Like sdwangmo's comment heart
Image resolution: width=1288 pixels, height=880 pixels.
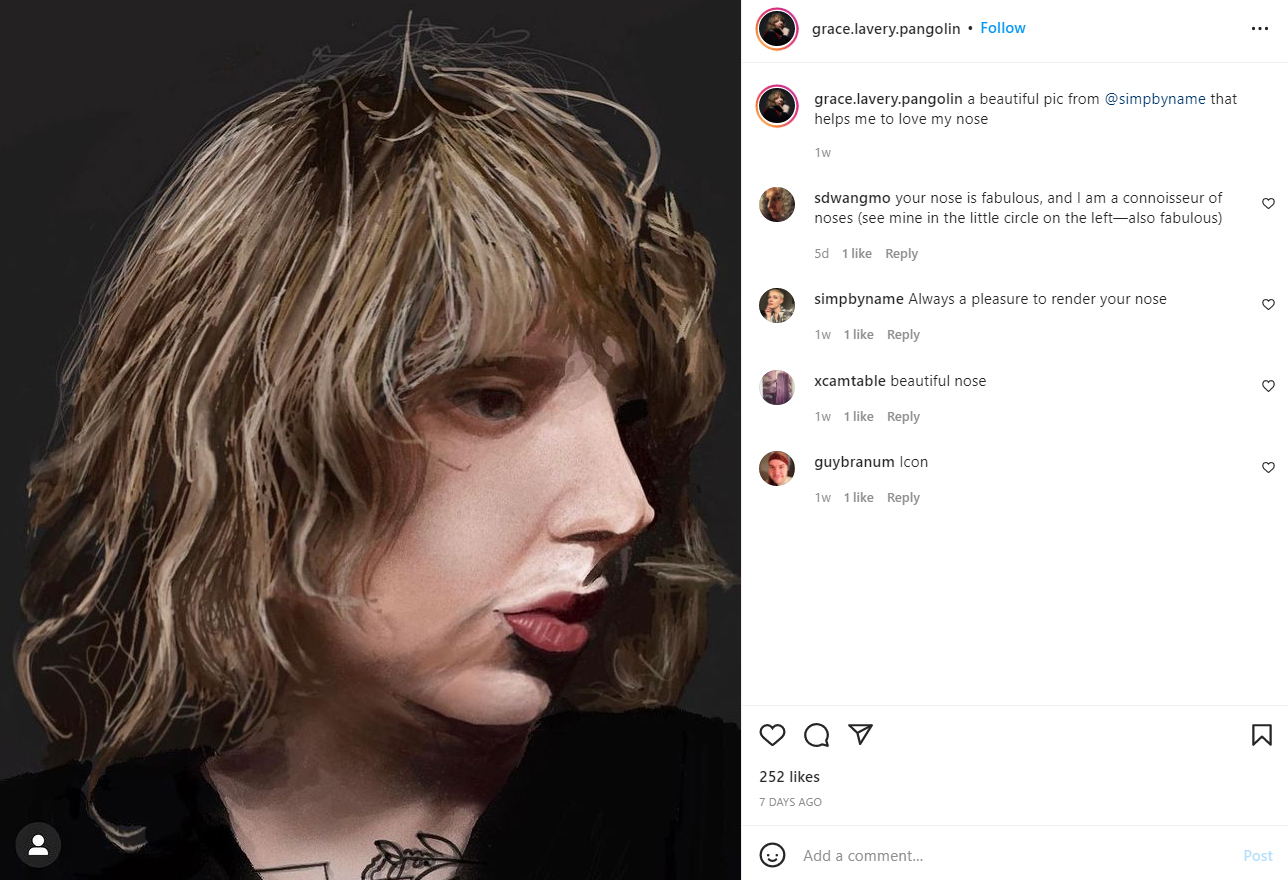click(1268, 203)
